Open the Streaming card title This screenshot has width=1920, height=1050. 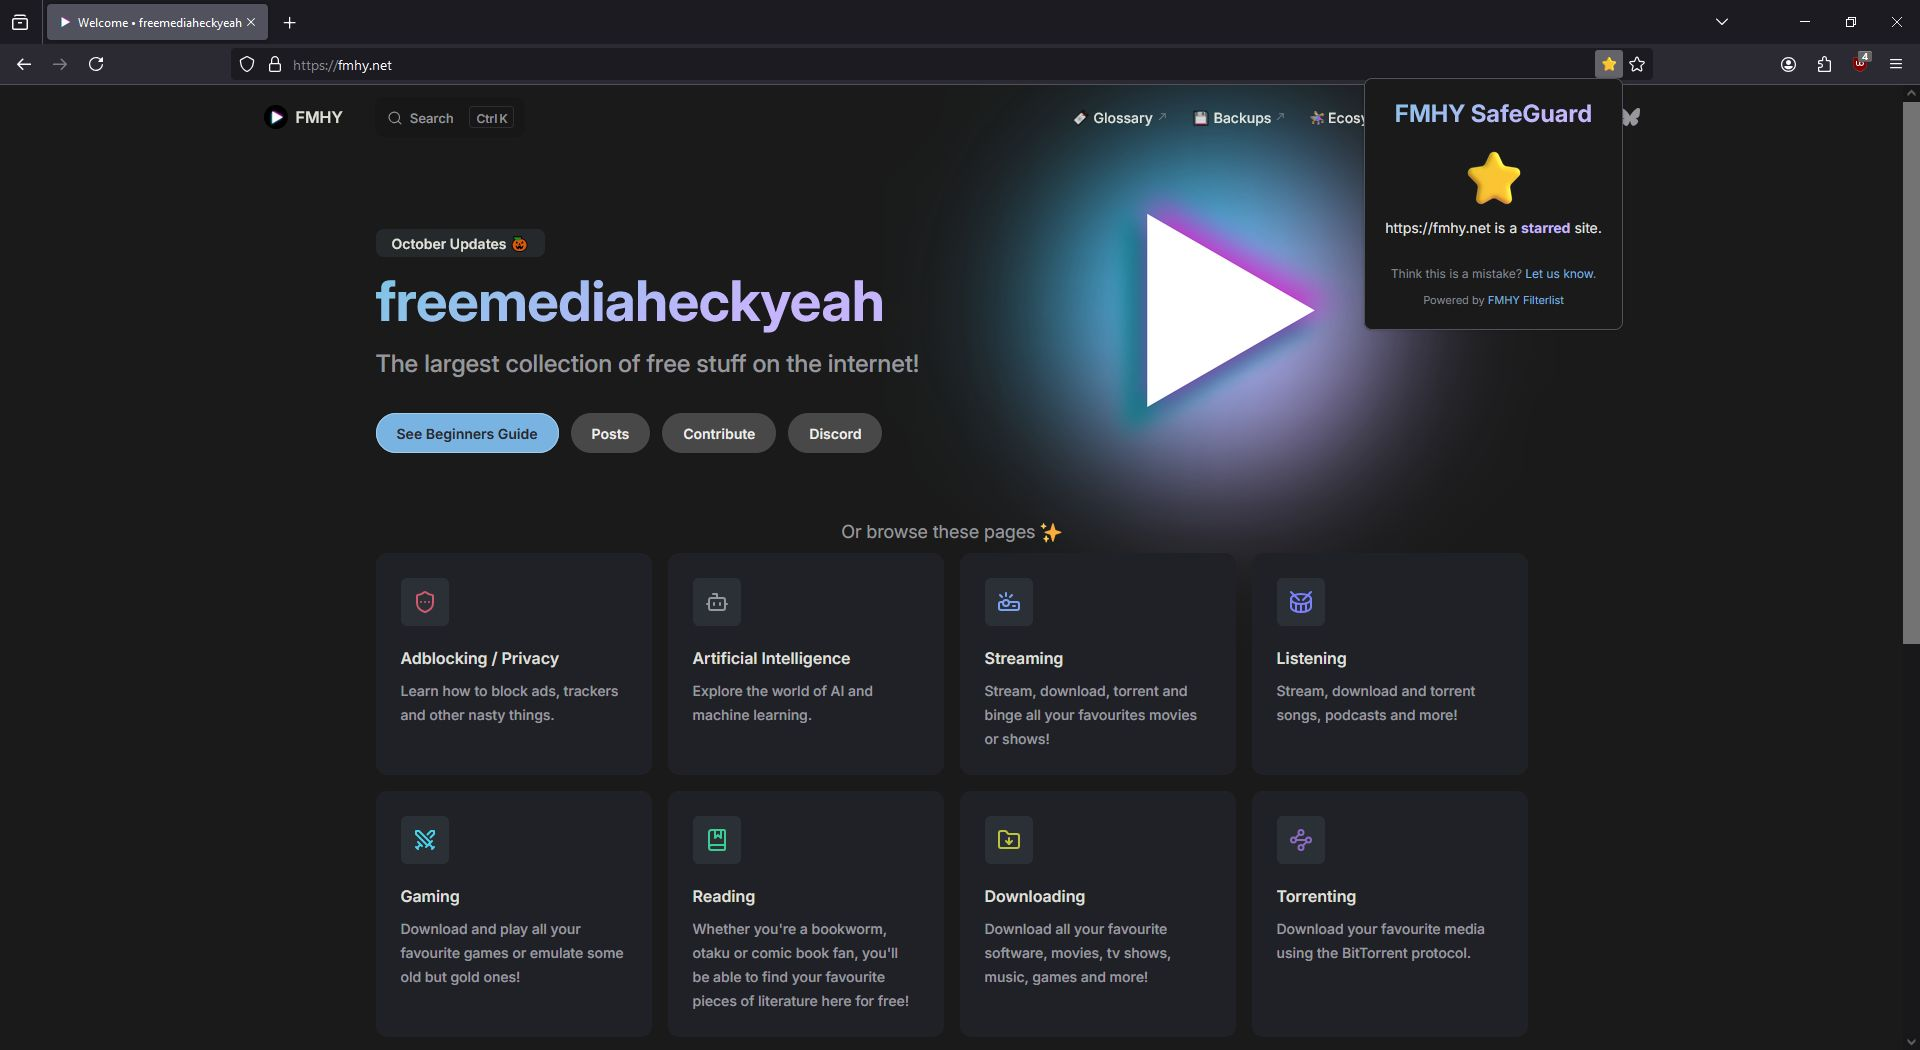pos(1023,658)
